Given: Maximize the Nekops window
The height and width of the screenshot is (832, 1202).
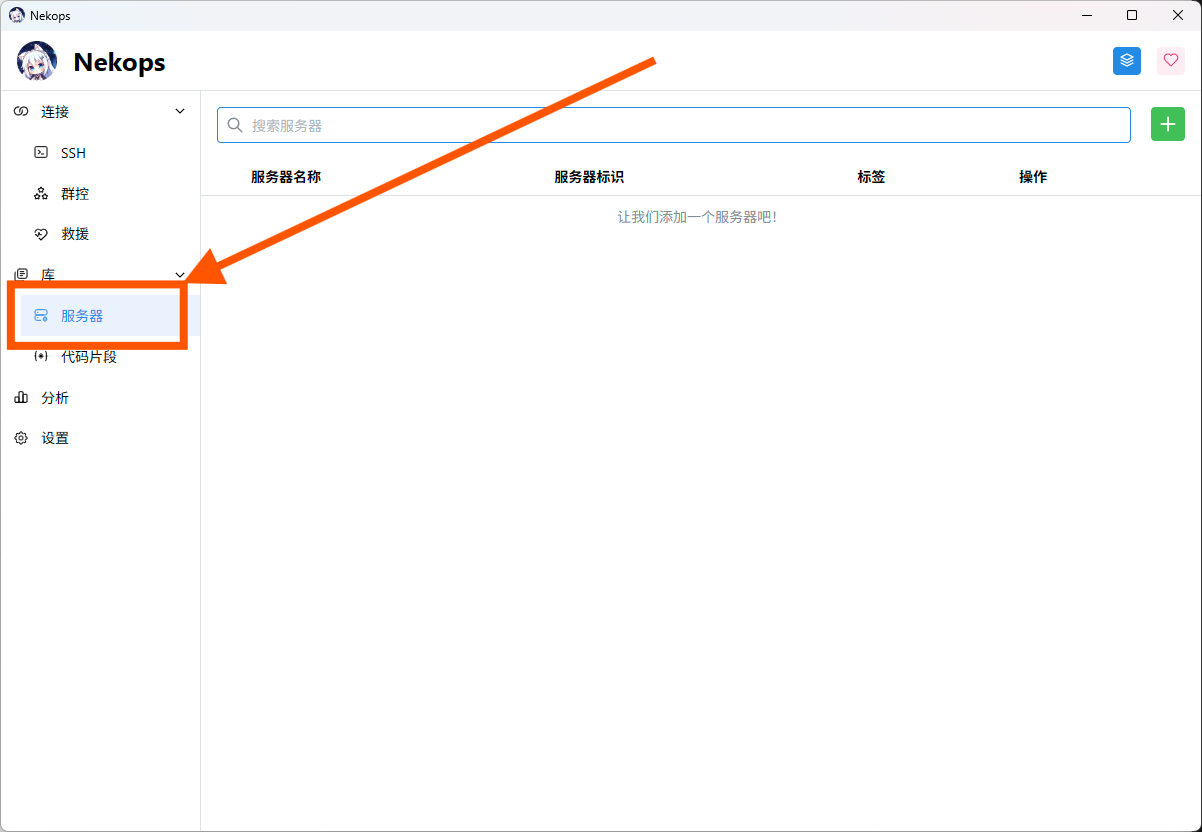Looking at the screenshot, I should point(1132,15).
